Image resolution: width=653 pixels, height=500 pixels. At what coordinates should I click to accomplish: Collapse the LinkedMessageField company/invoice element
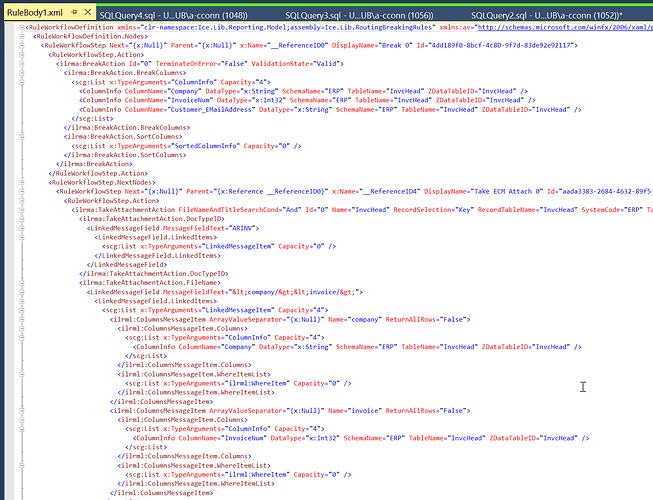[x=22, y=292]
